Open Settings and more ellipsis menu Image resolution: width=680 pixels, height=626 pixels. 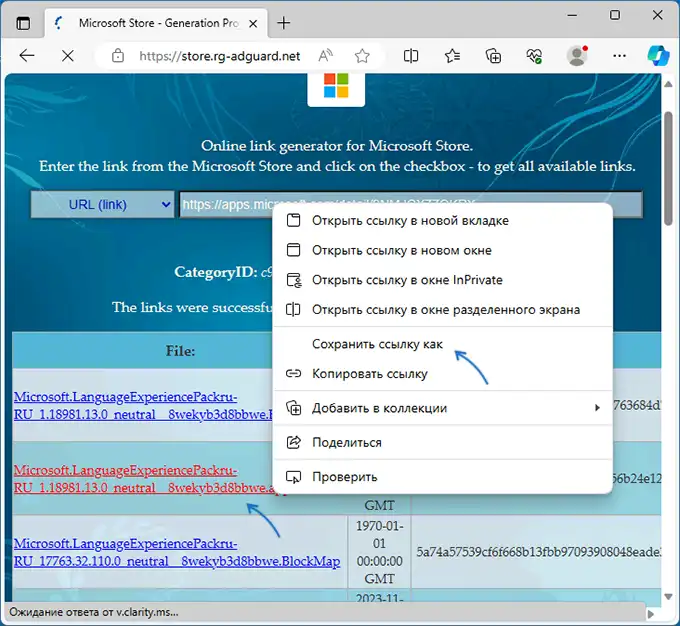click(619, 56)
